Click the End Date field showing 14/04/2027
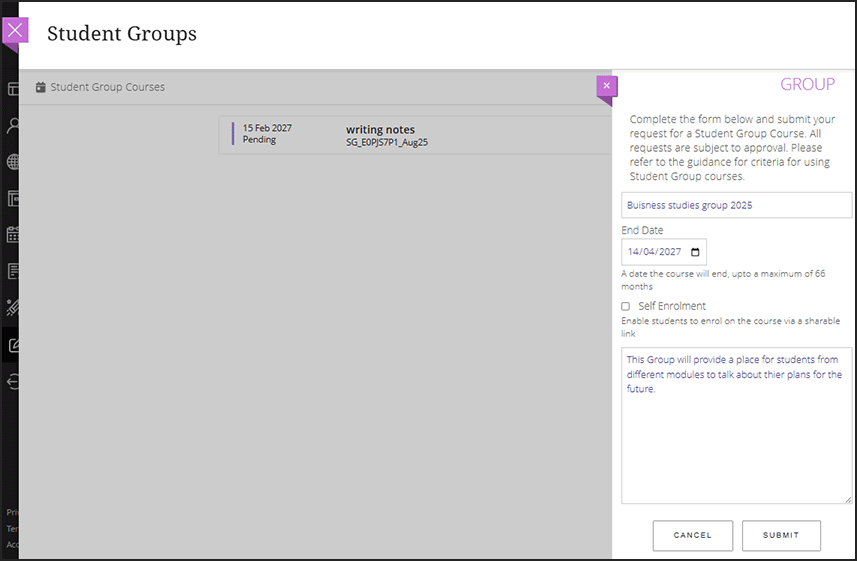857x561 pixels. tap(656, 252)
